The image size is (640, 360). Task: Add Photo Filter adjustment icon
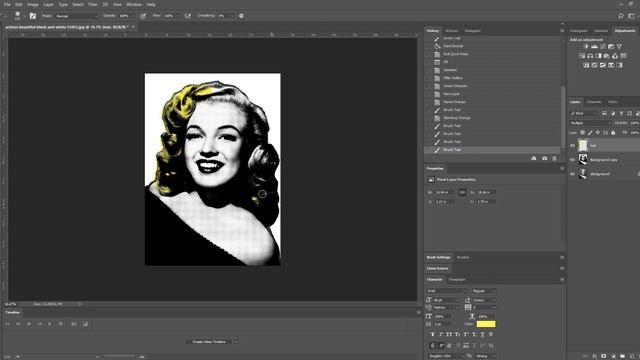607,56
